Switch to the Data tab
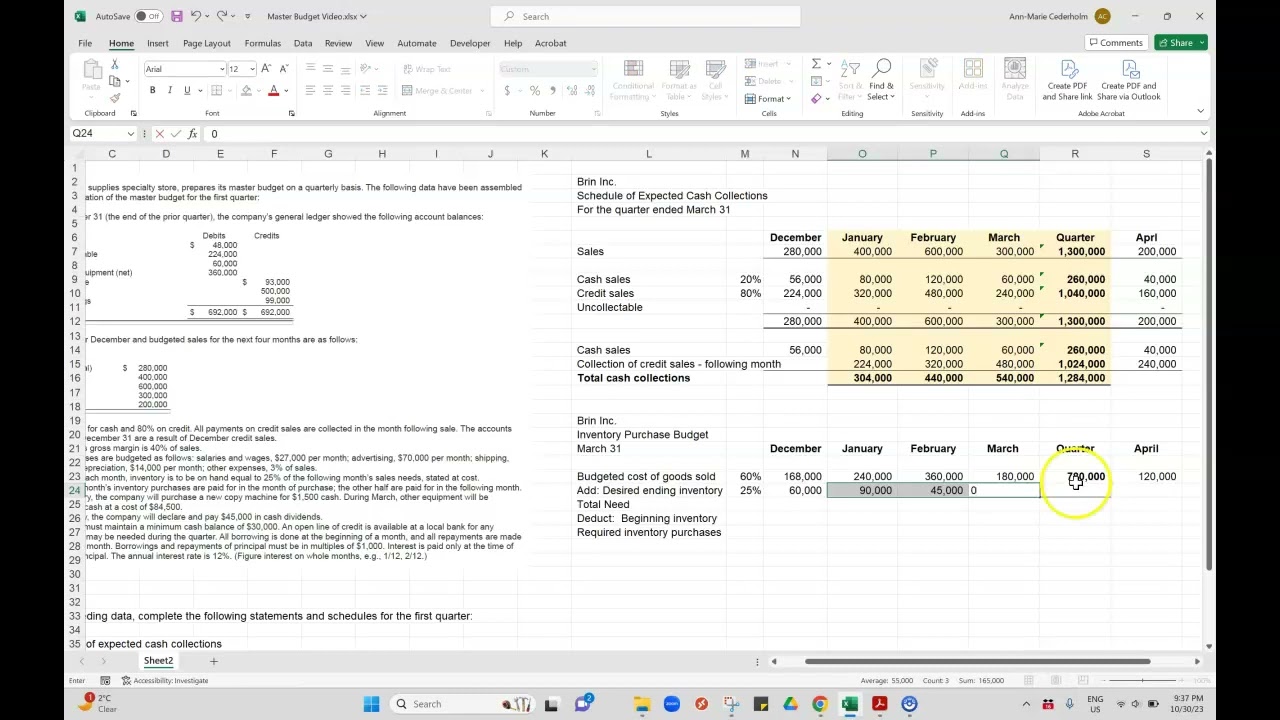Image resolution: width=1280 pixels, height=720 pixels. pyautogui.click(x=302, y=43)
